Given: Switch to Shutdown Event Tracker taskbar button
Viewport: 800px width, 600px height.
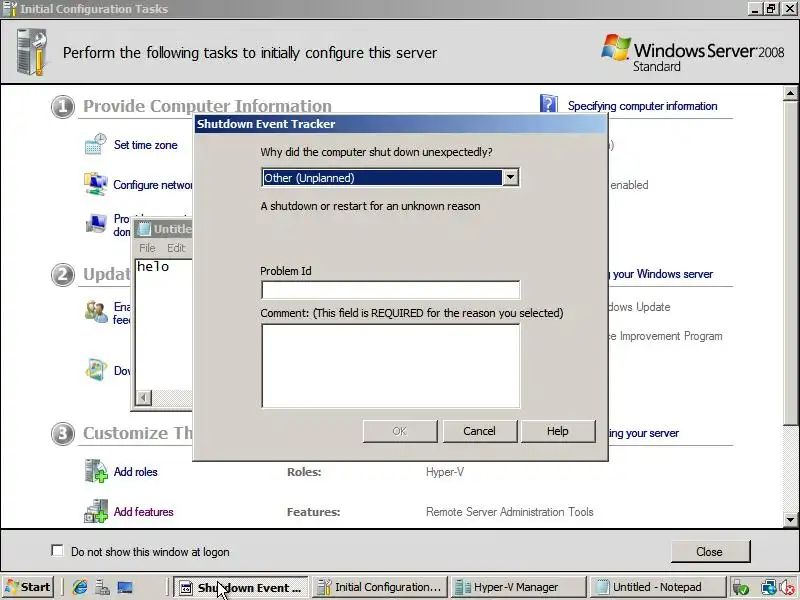Looking at the screenshot, I should [x=241, y=587].
